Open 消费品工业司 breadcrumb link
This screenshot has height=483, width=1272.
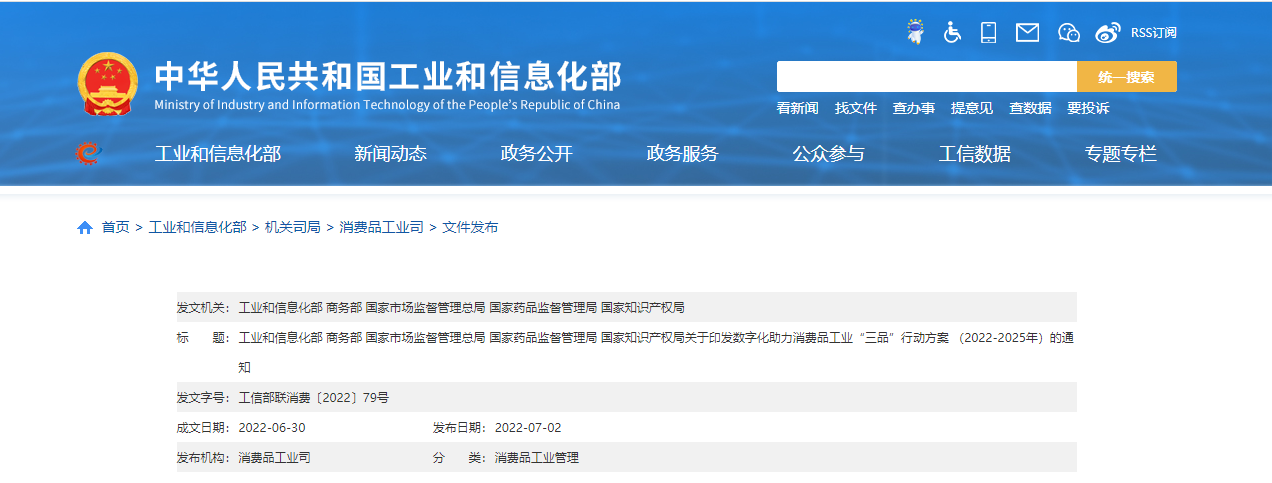pos(381,227)
